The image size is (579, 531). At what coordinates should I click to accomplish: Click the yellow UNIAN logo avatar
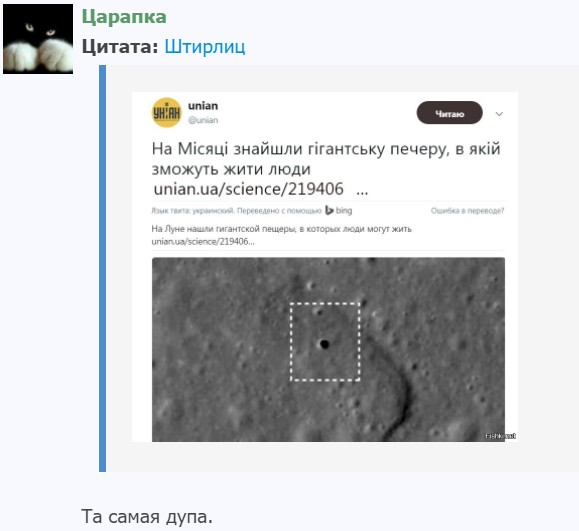(x=167, y=113)
